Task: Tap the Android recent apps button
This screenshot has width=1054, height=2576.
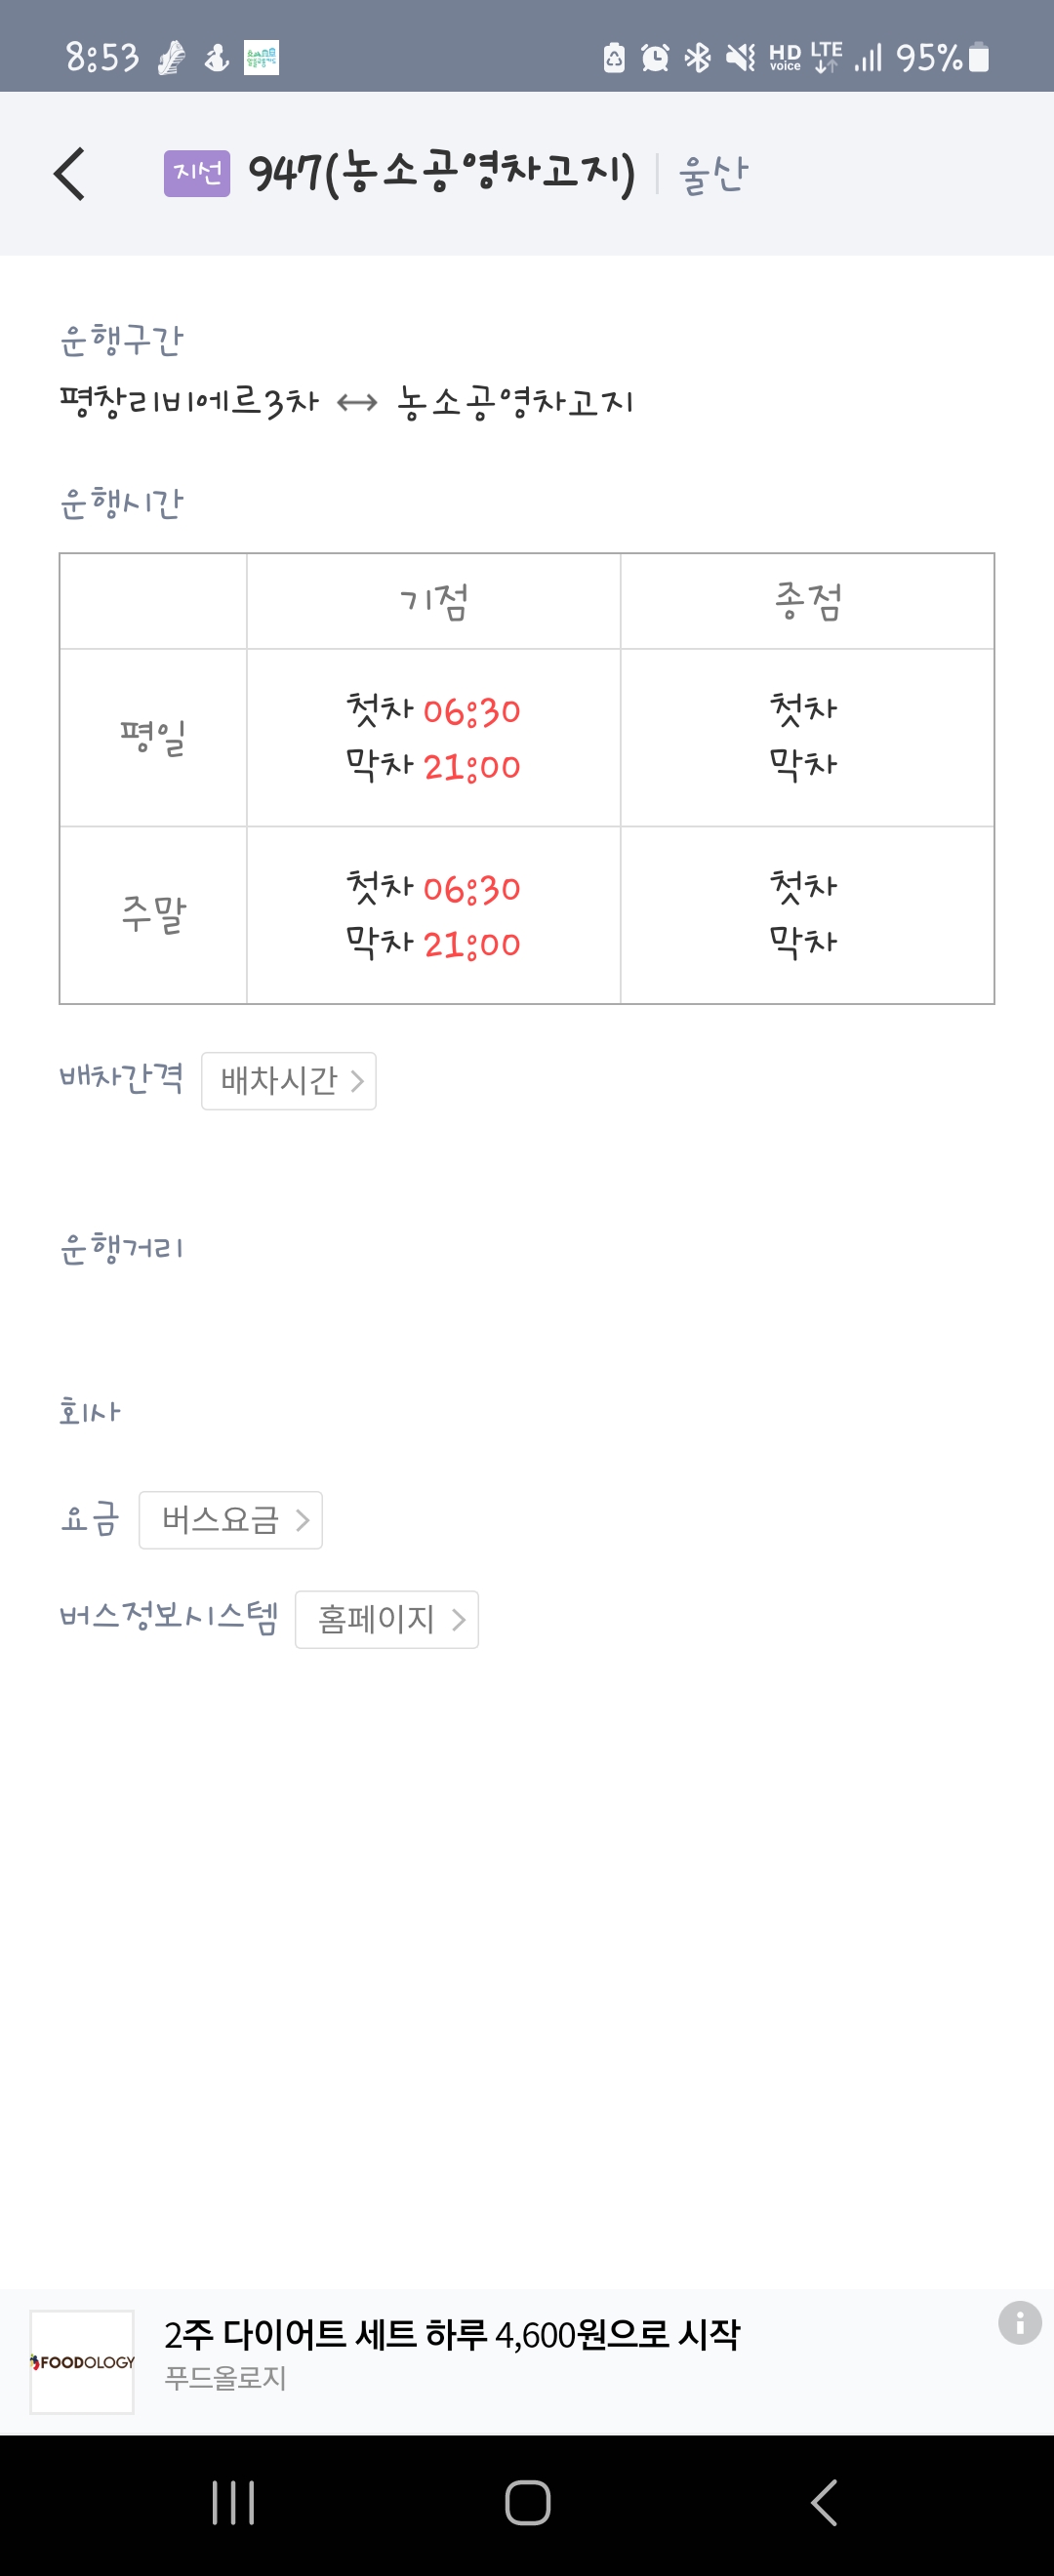Action: click(x=234, y=2503)
